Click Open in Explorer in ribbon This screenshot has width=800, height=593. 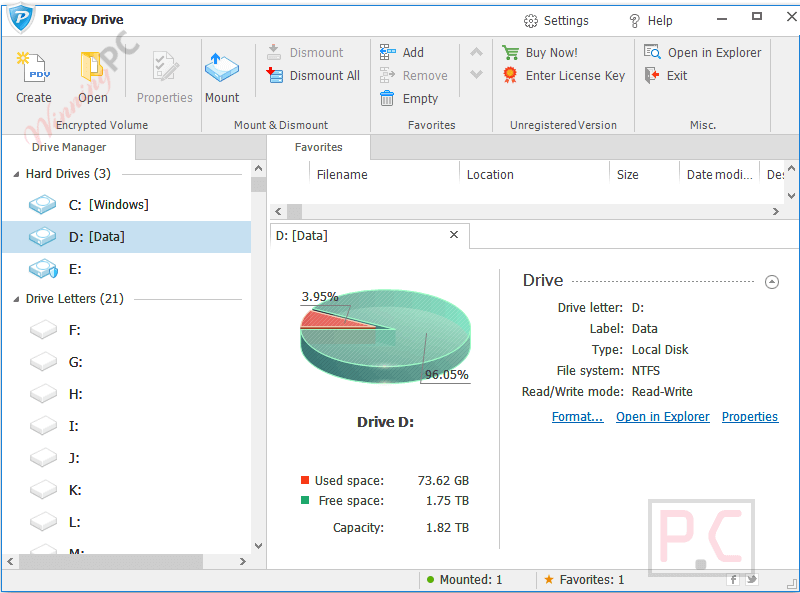point(703,53)
